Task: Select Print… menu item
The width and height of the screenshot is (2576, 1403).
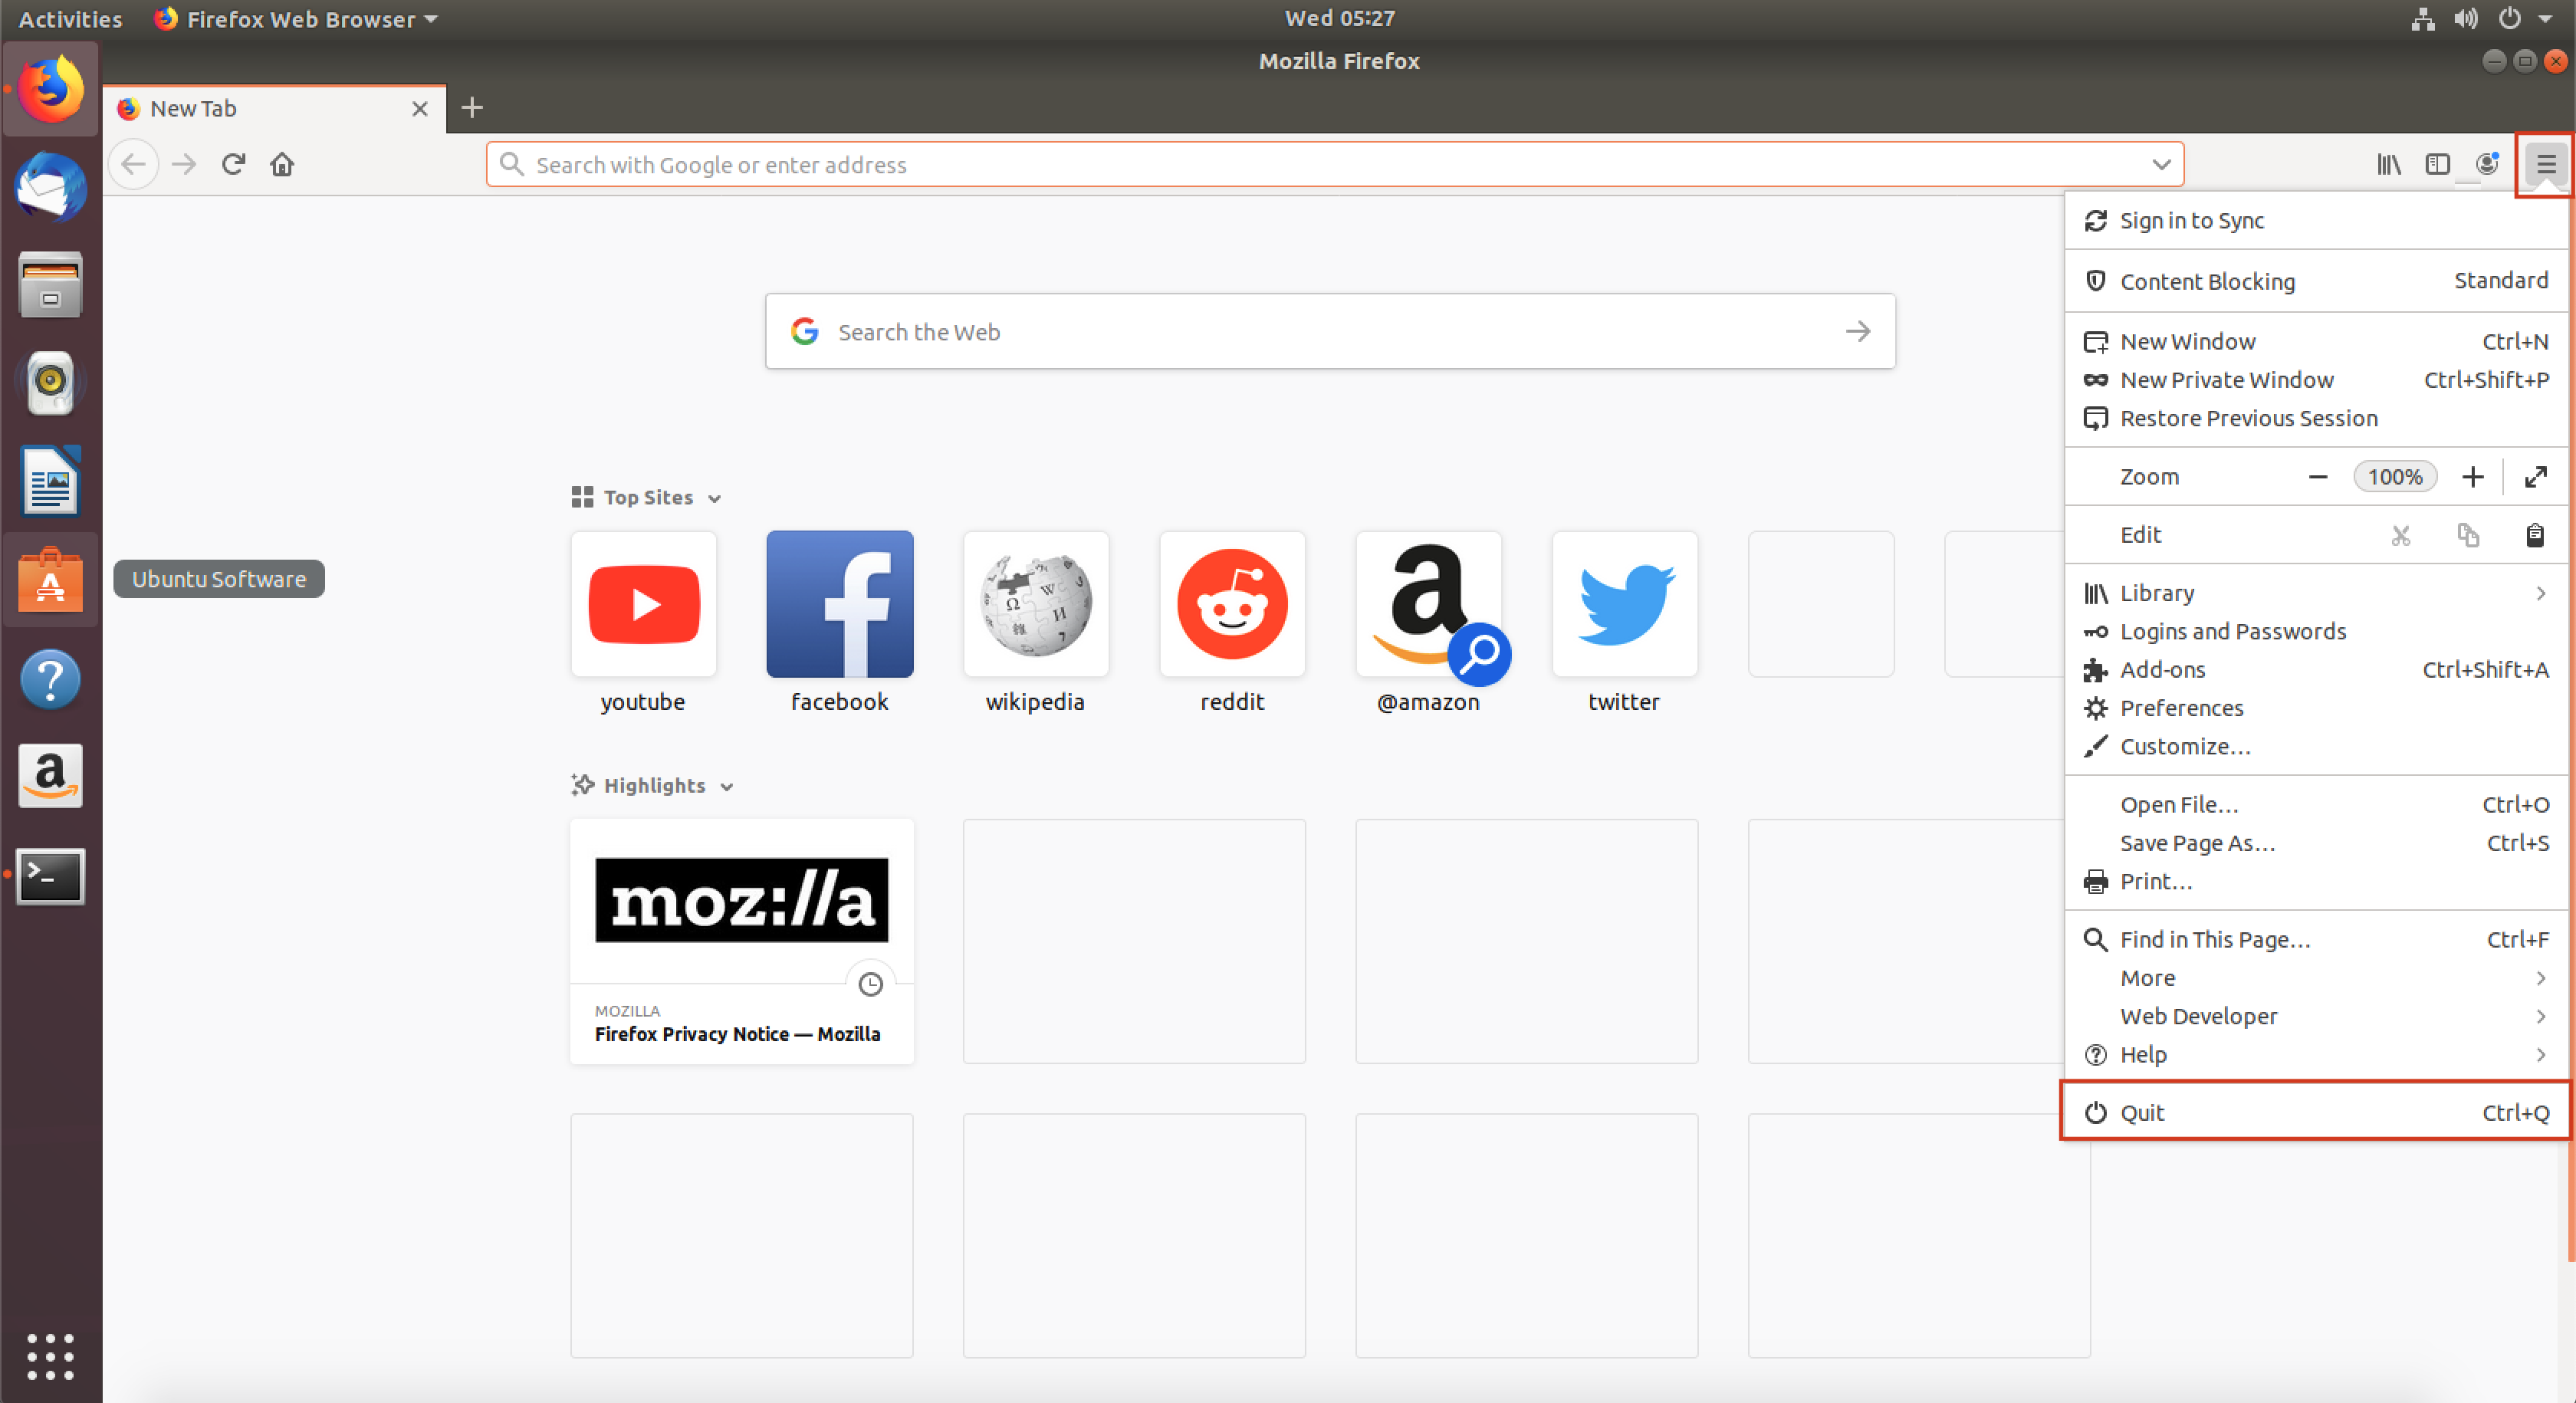Action: pos(2315,881)
